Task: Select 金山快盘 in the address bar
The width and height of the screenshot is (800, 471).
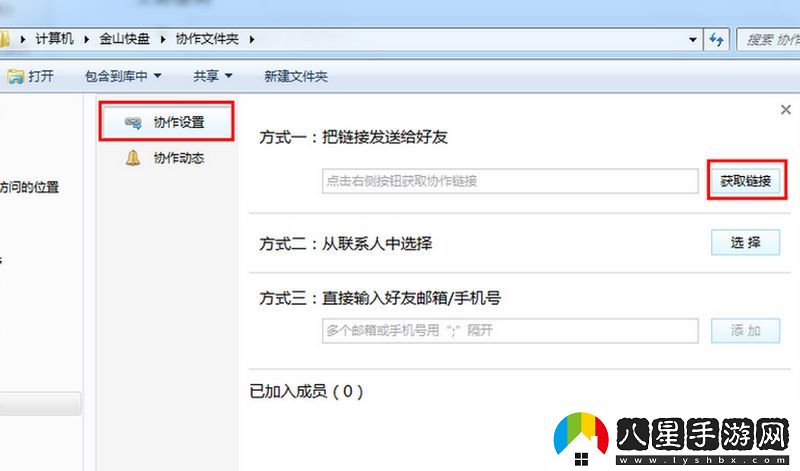Action: [124, 39]
